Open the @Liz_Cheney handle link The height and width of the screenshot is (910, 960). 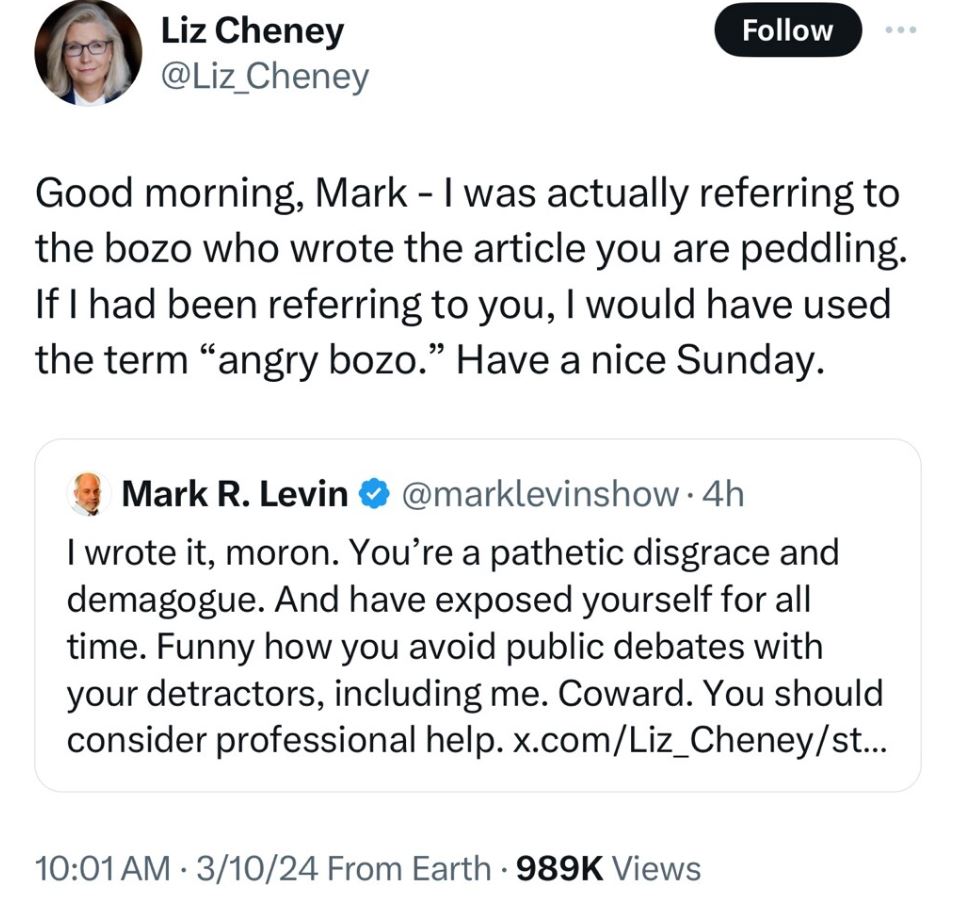pos(264,77)
